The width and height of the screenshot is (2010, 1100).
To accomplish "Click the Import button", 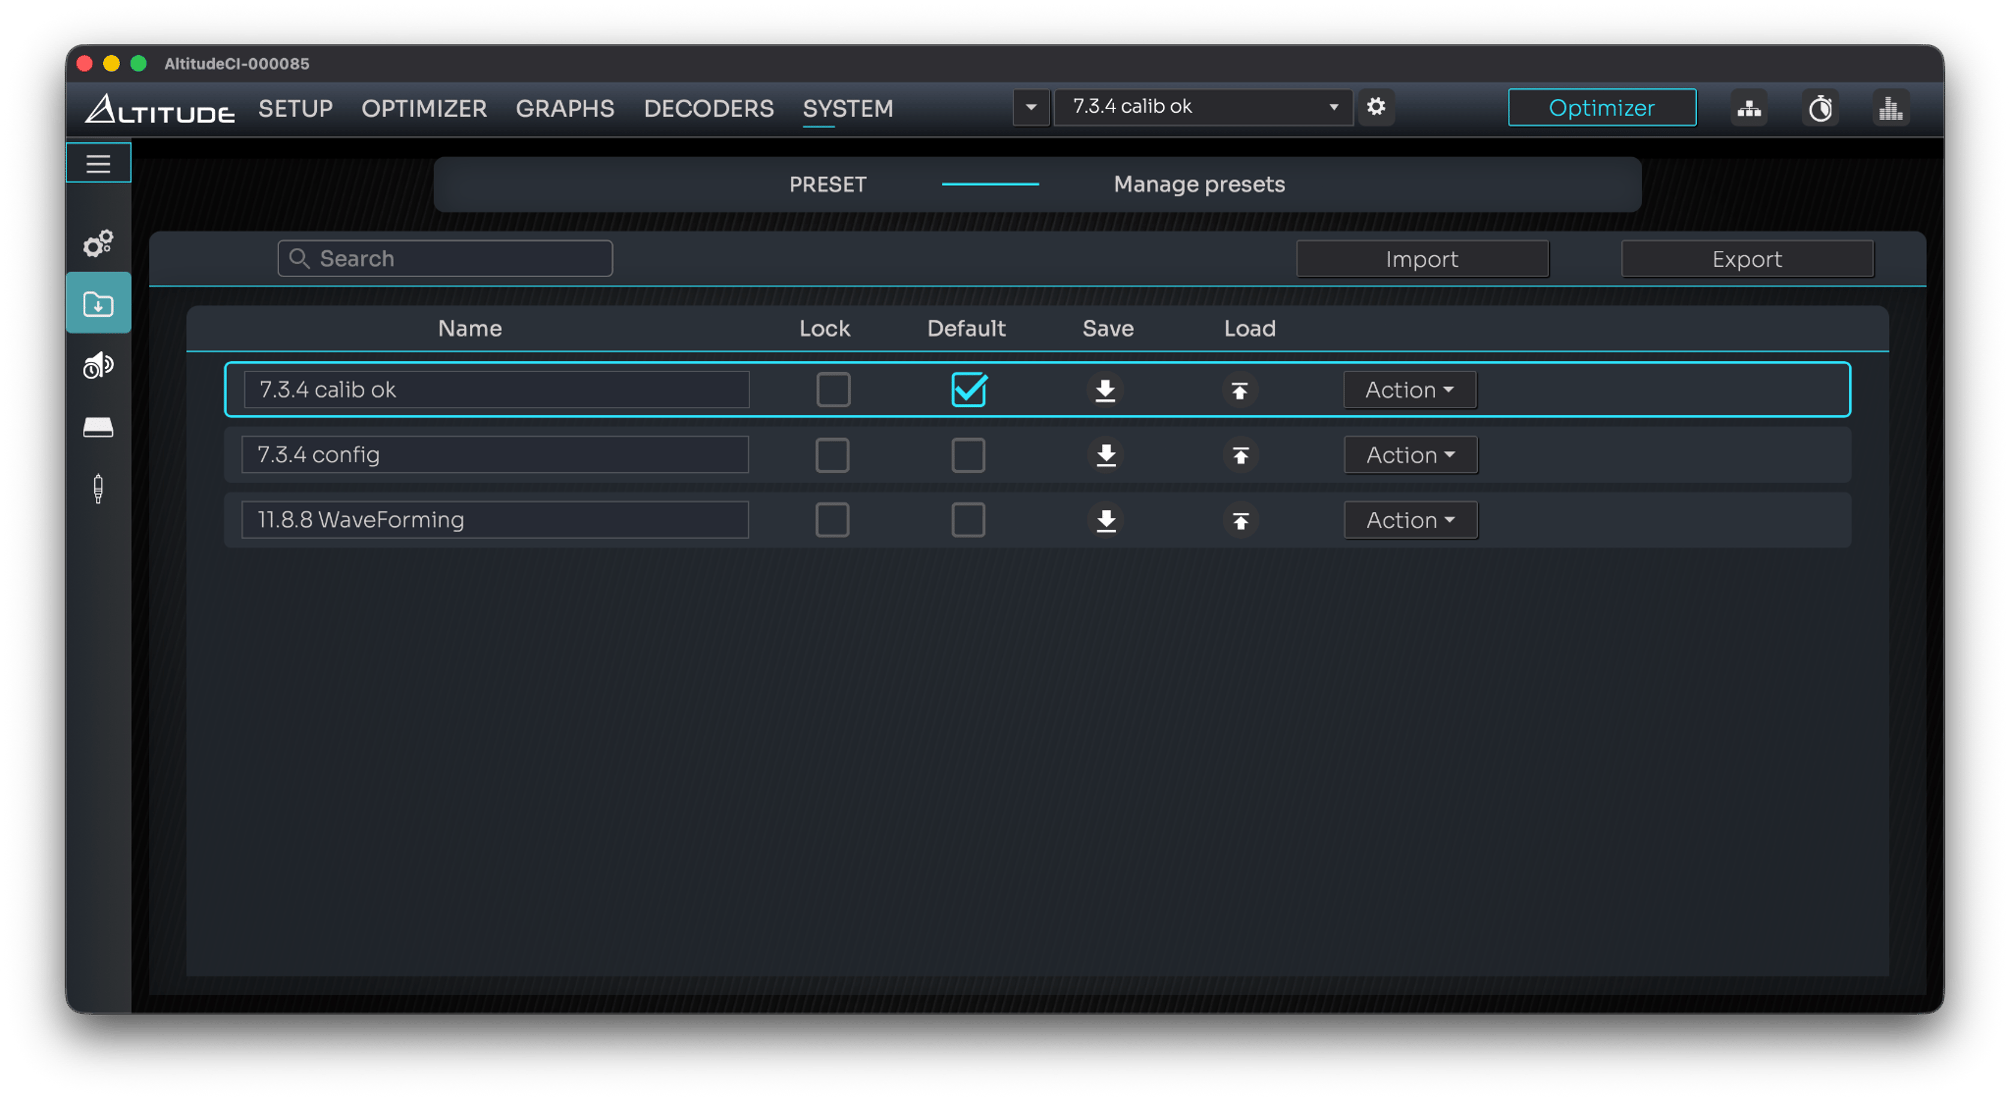I will pyautogui.click(x=1422, y=259).
